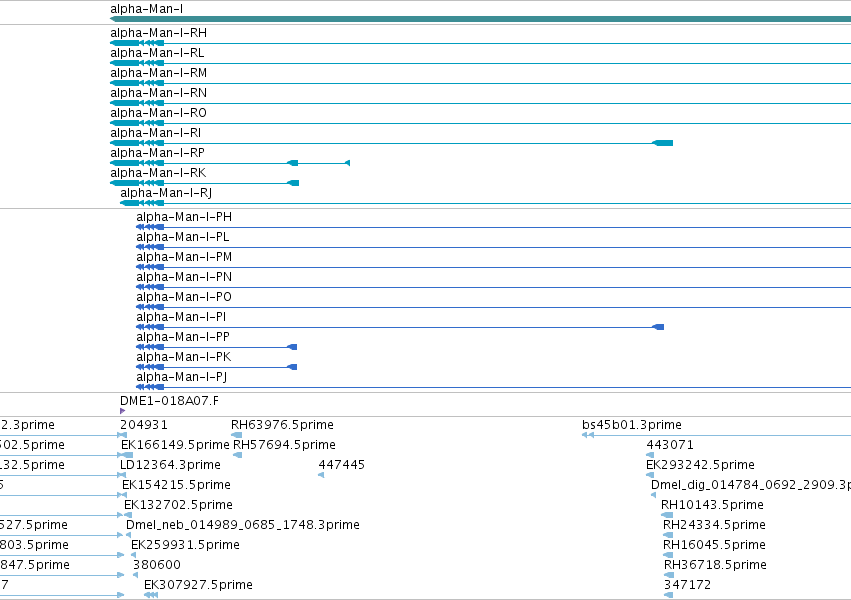Viewport: 851px width, 600px height.
Task: Click the 347172 feature glyph
Action: (669, 595)
